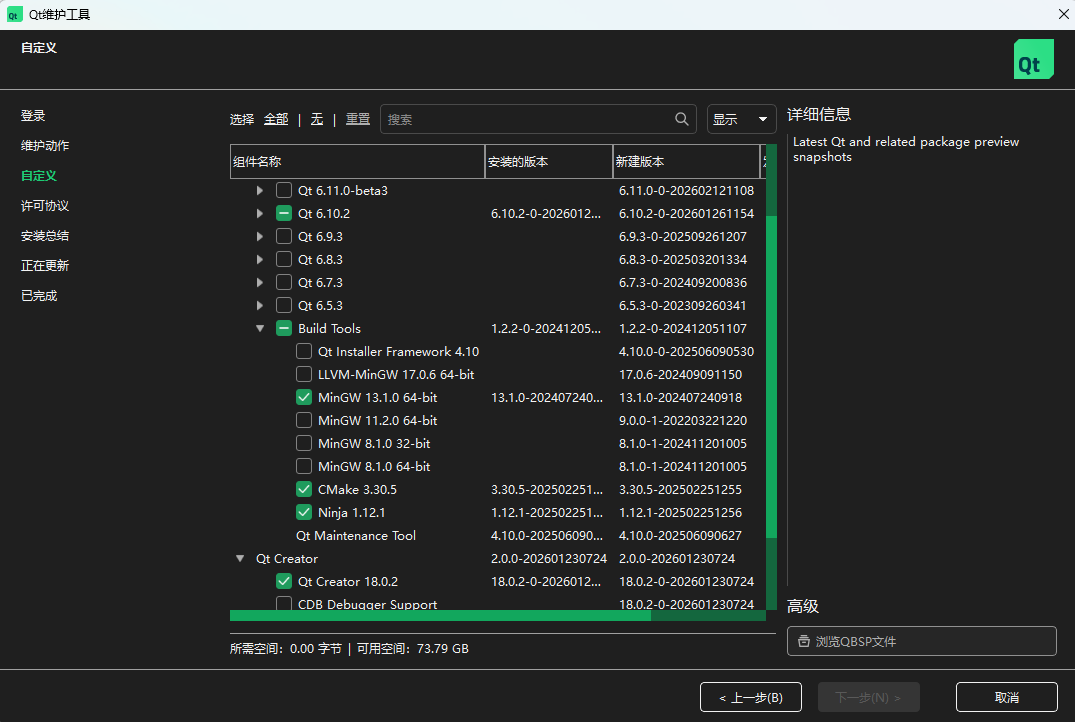The image size is (1075, 722).
Task: Click the printer icon on 浏览QBSP文件
Action: [x=804, y=641]
